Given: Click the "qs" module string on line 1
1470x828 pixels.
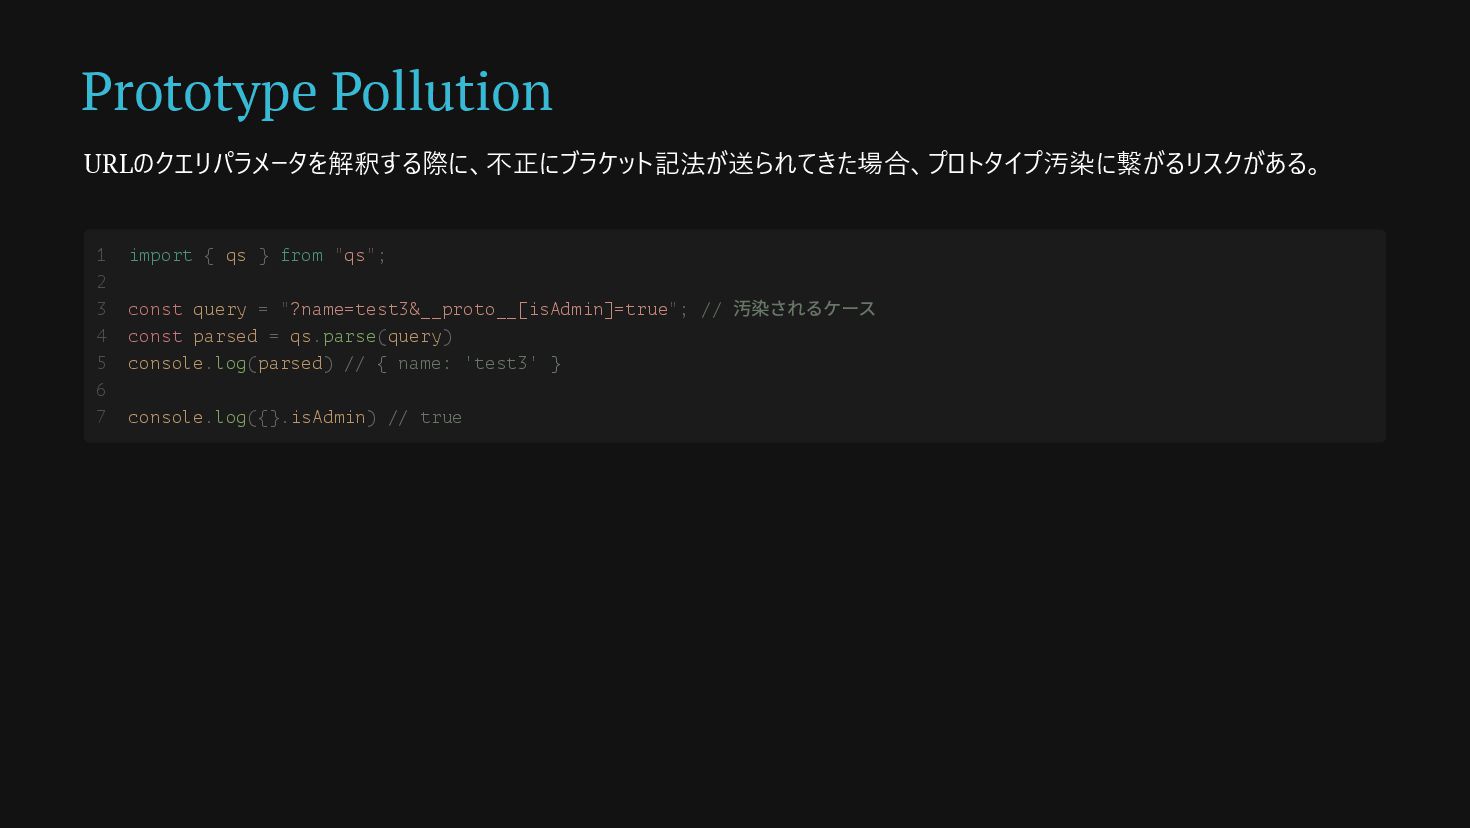Looking at the screenshot, I should point(355,255).
